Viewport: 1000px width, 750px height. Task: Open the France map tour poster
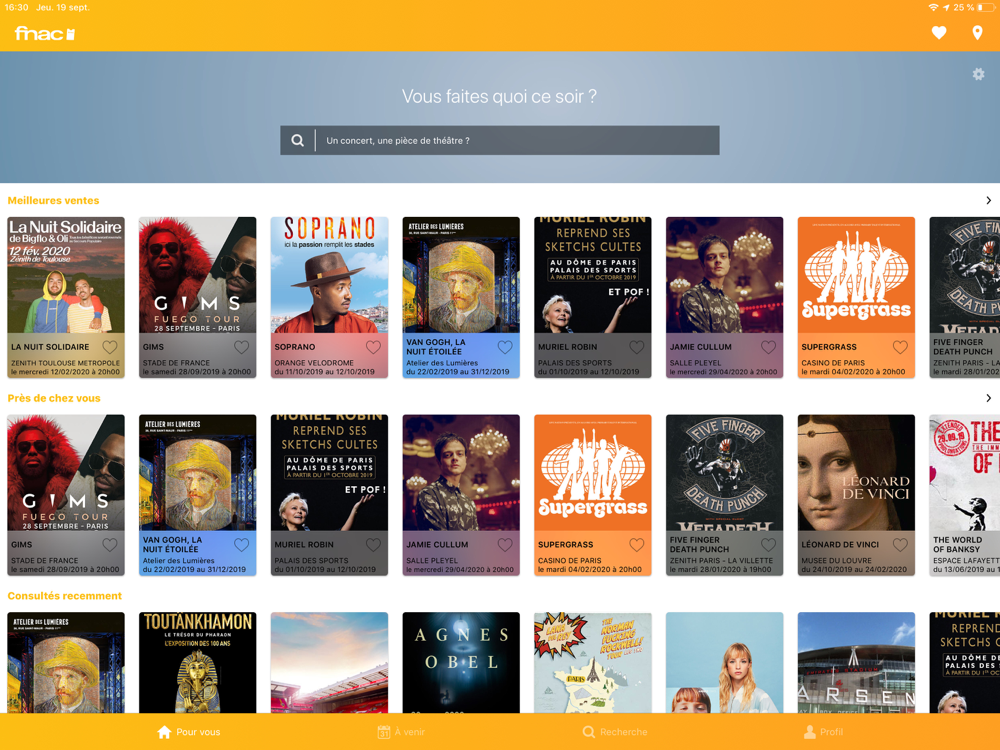coord(593,663)
